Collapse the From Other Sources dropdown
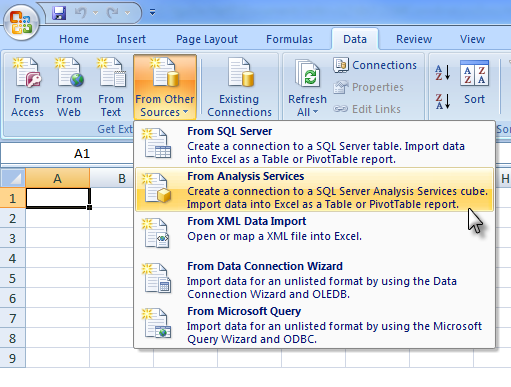 [x=165, y=87]
